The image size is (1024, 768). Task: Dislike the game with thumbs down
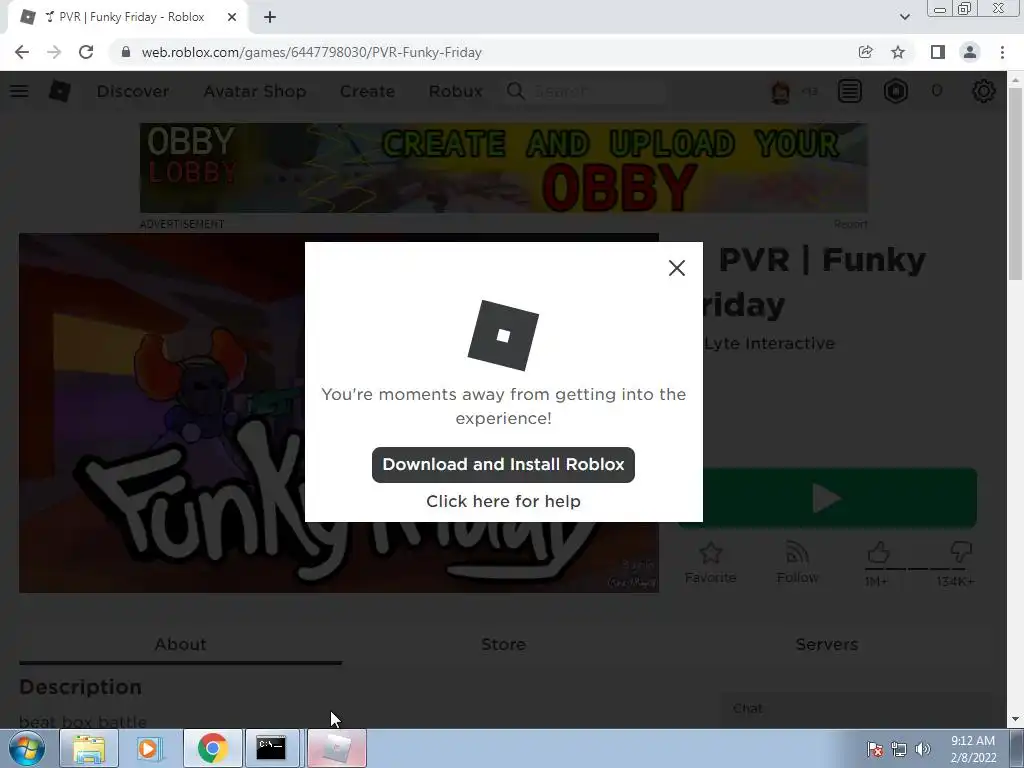pos(961,552)
